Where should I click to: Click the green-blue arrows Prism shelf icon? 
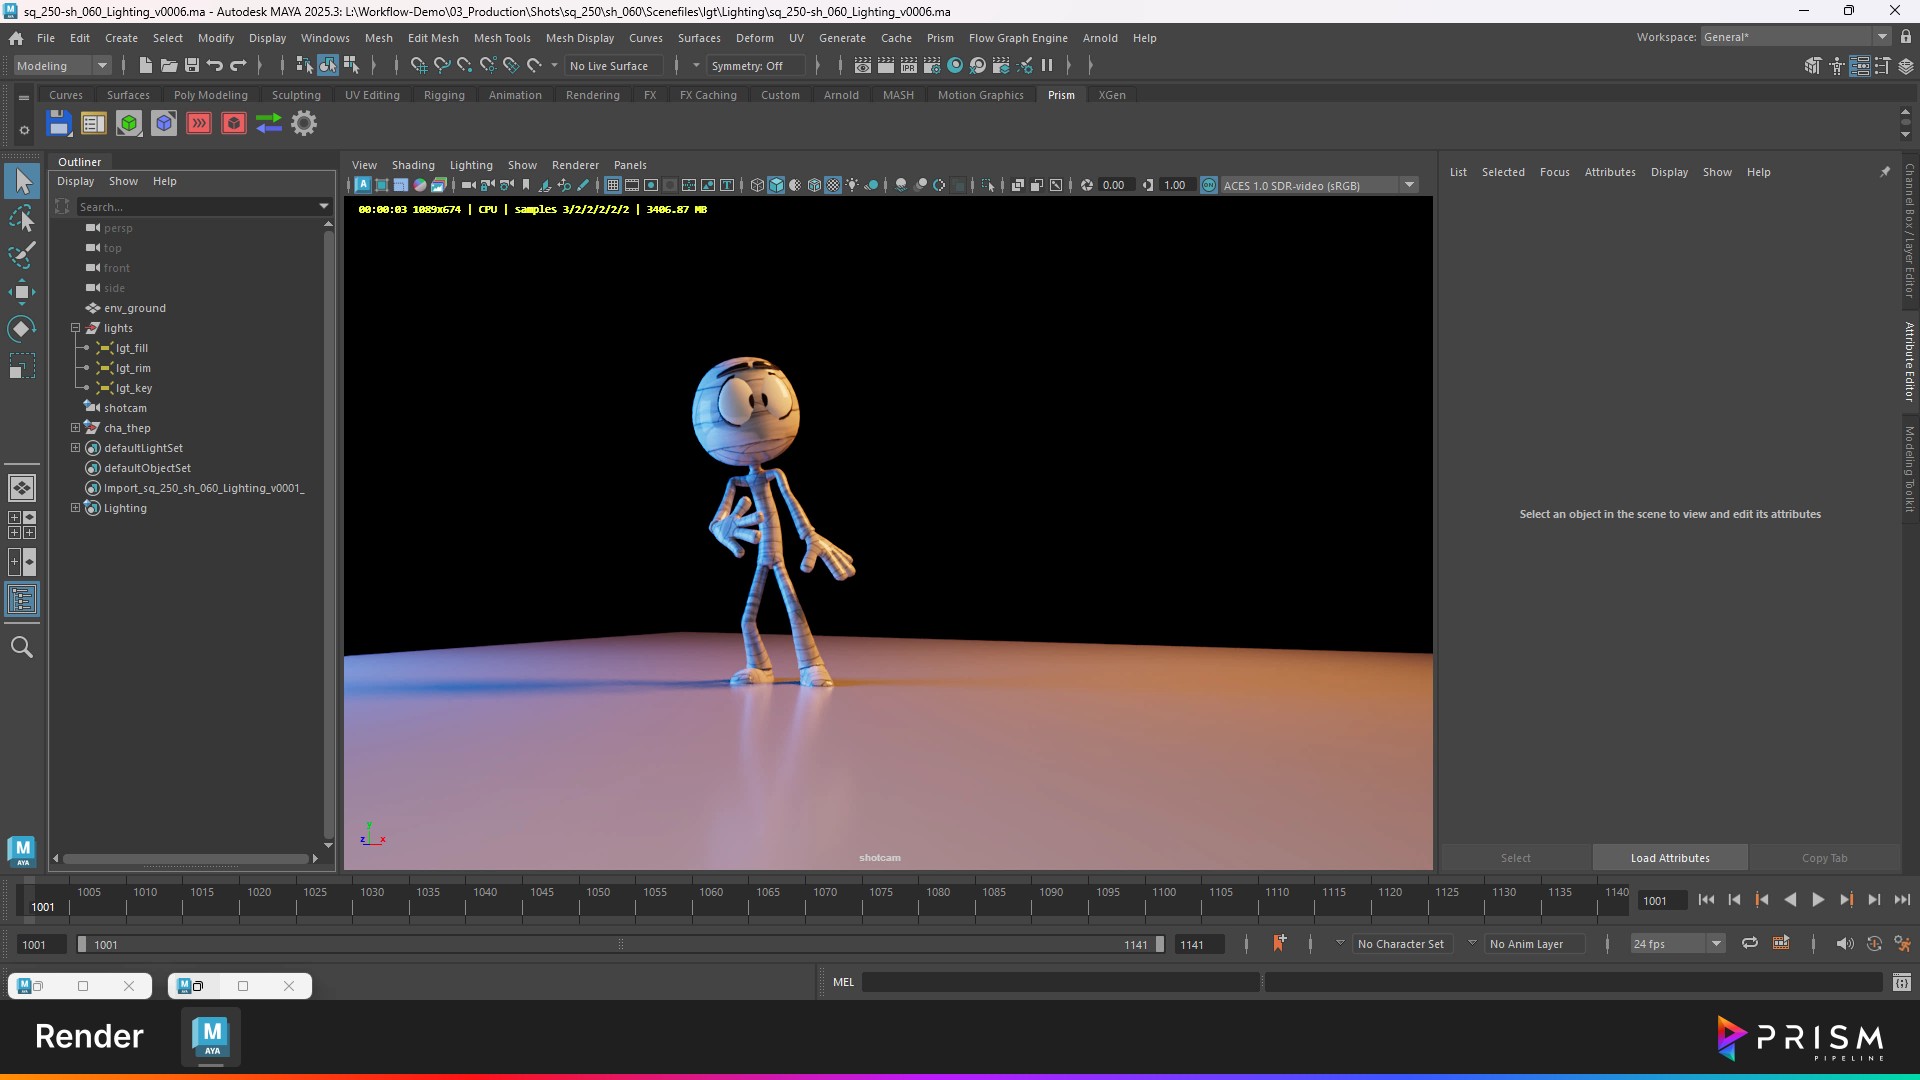(x=269, y=124)
